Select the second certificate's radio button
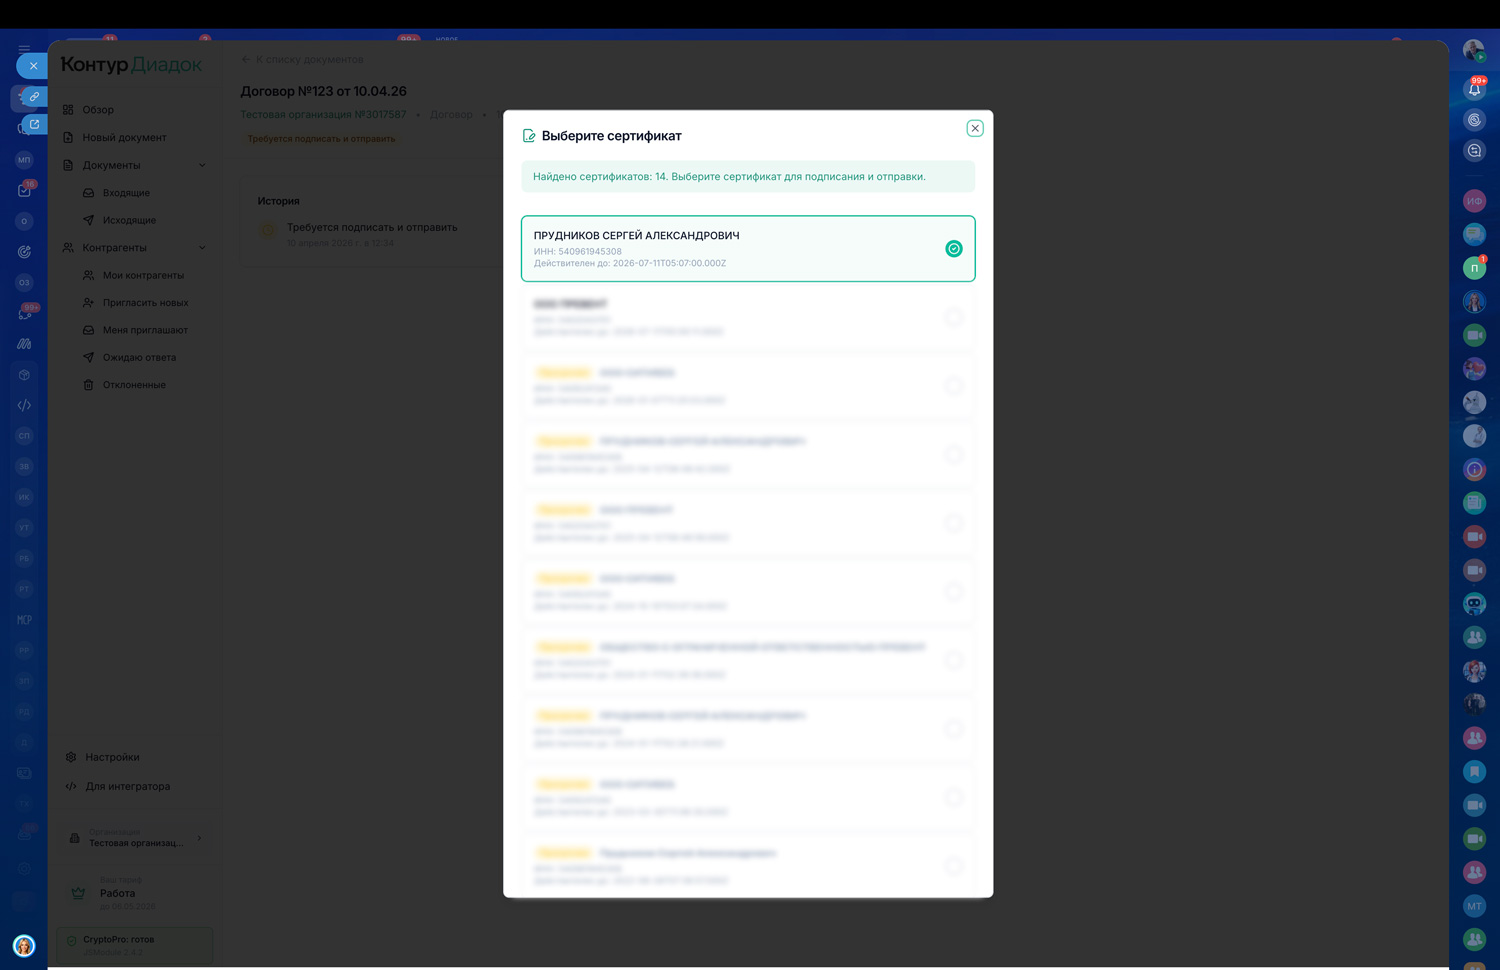 [x=953, y=317]
